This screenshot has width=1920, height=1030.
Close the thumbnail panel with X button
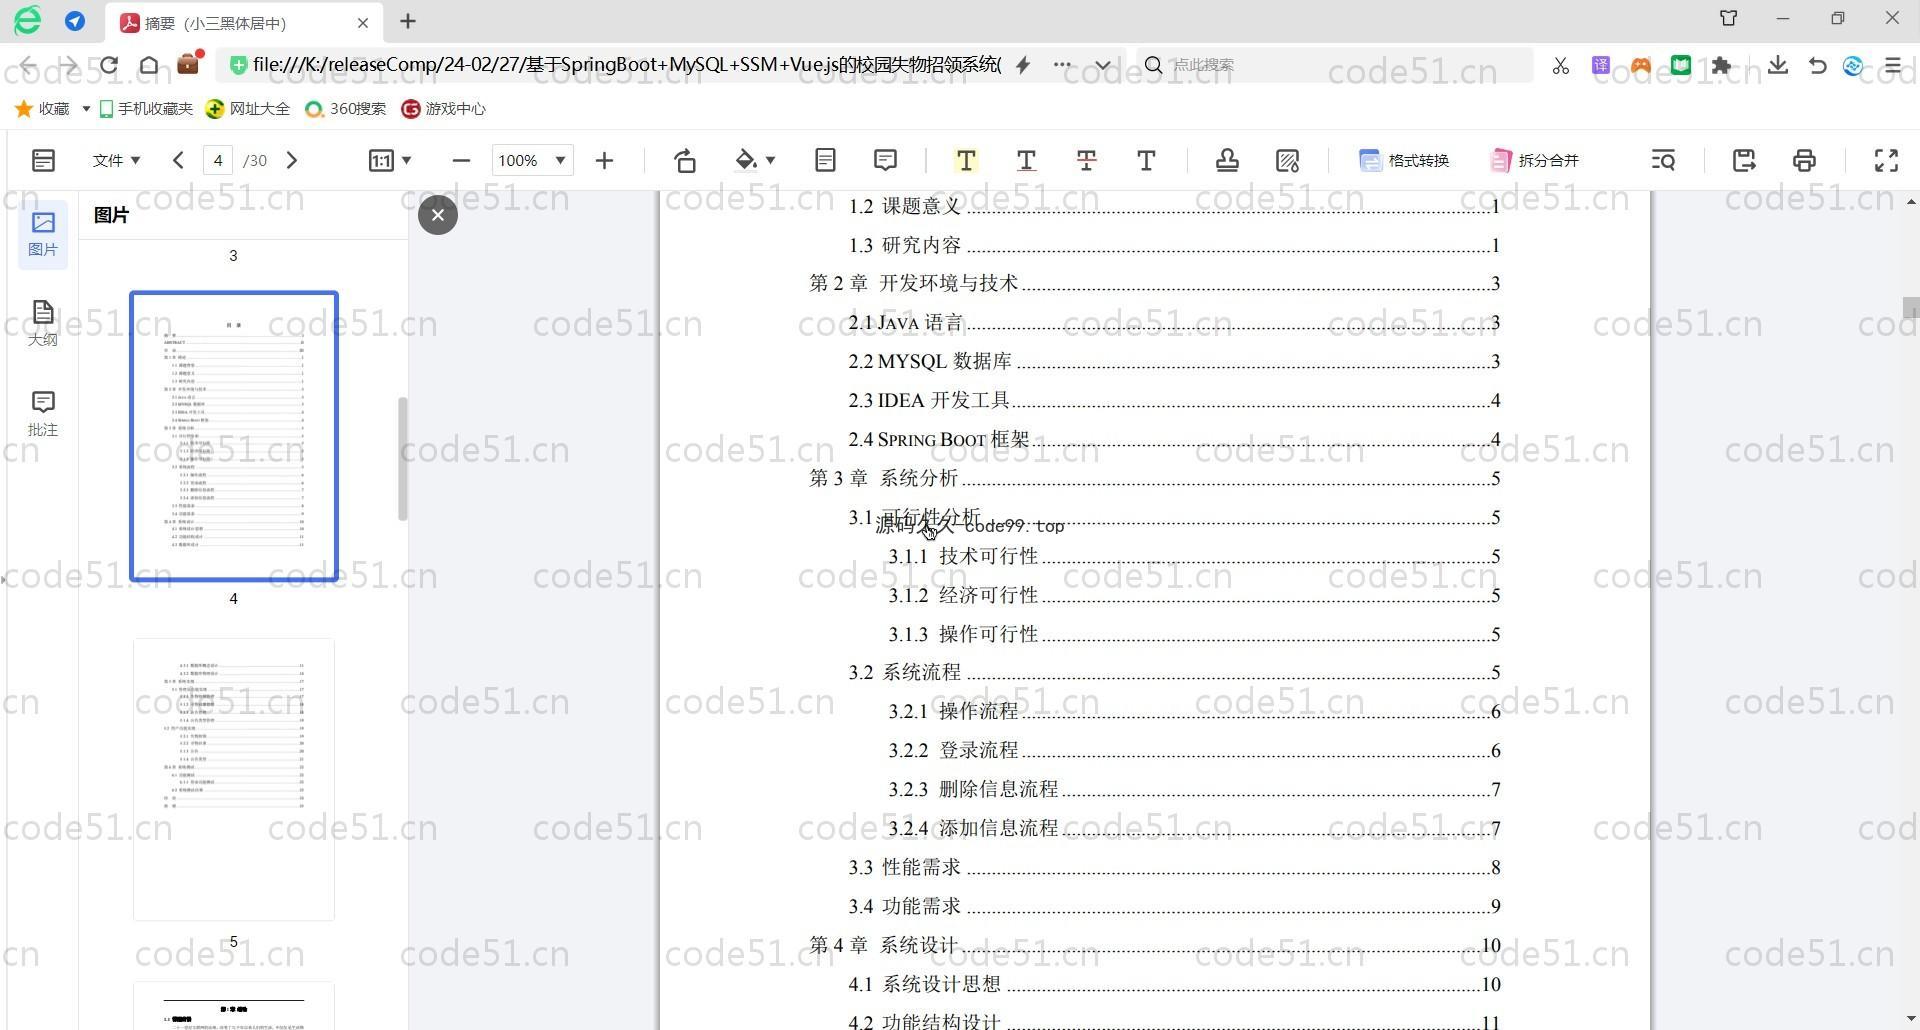point(437,215)
